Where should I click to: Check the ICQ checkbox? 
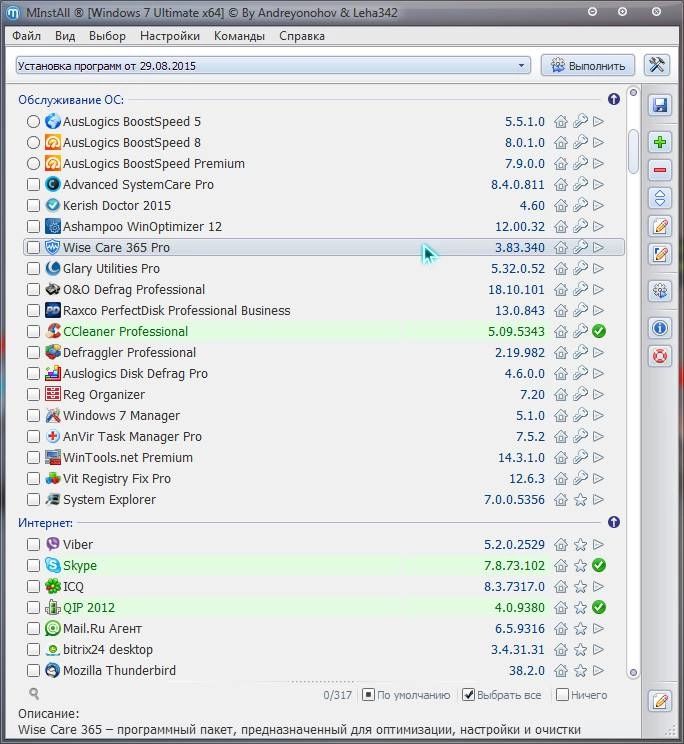click(33, 586)
